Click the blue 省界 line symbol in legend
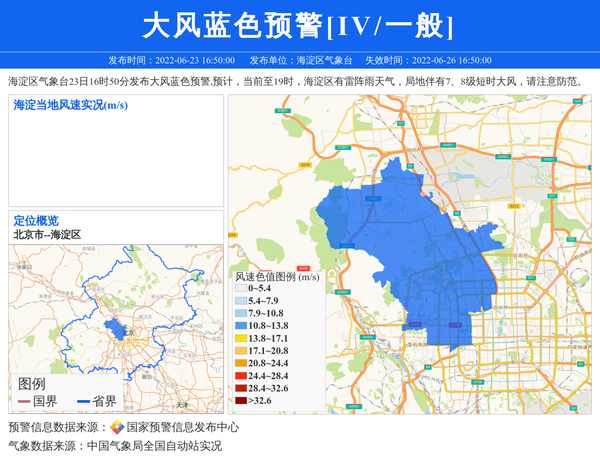This screenshot has width=600, height=471. point(83,401)
